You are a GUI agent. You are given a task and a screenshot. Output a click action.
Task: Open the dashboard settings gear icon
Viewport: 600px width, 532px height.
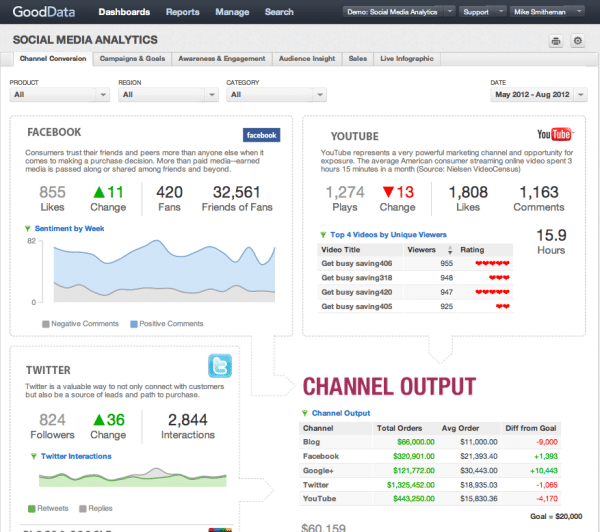tap(577, 41)
